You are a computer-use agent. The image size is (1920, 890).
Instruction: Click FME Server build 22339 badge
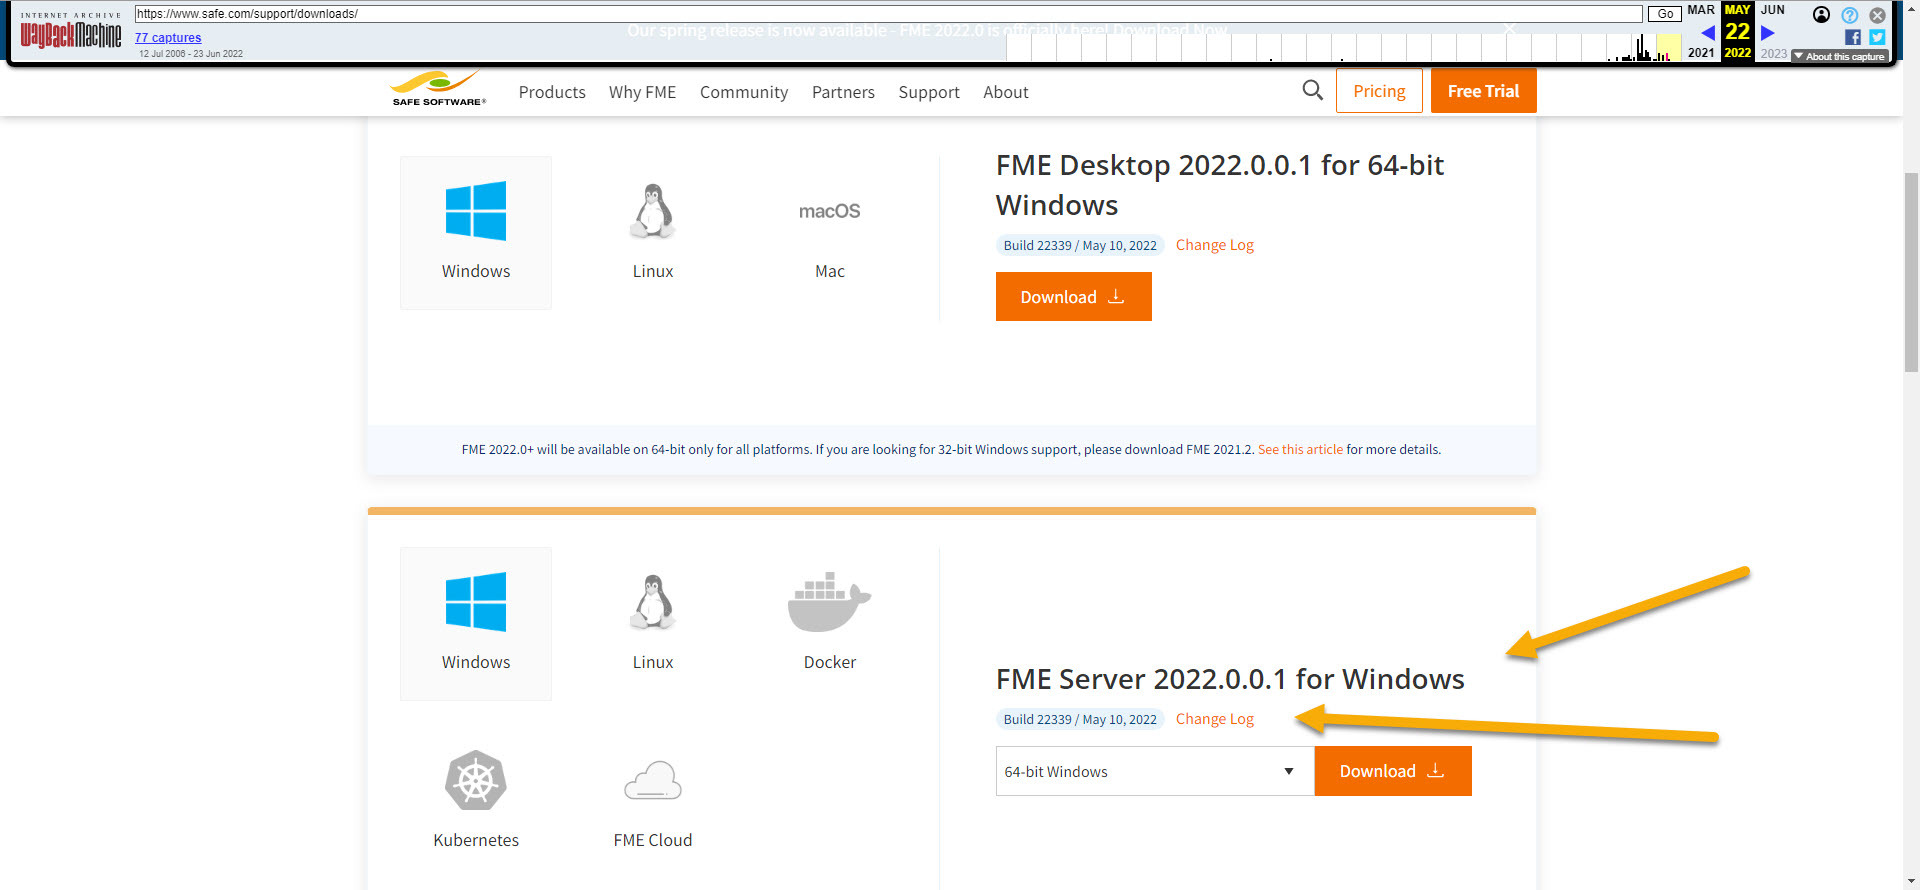coord(1080,719)
